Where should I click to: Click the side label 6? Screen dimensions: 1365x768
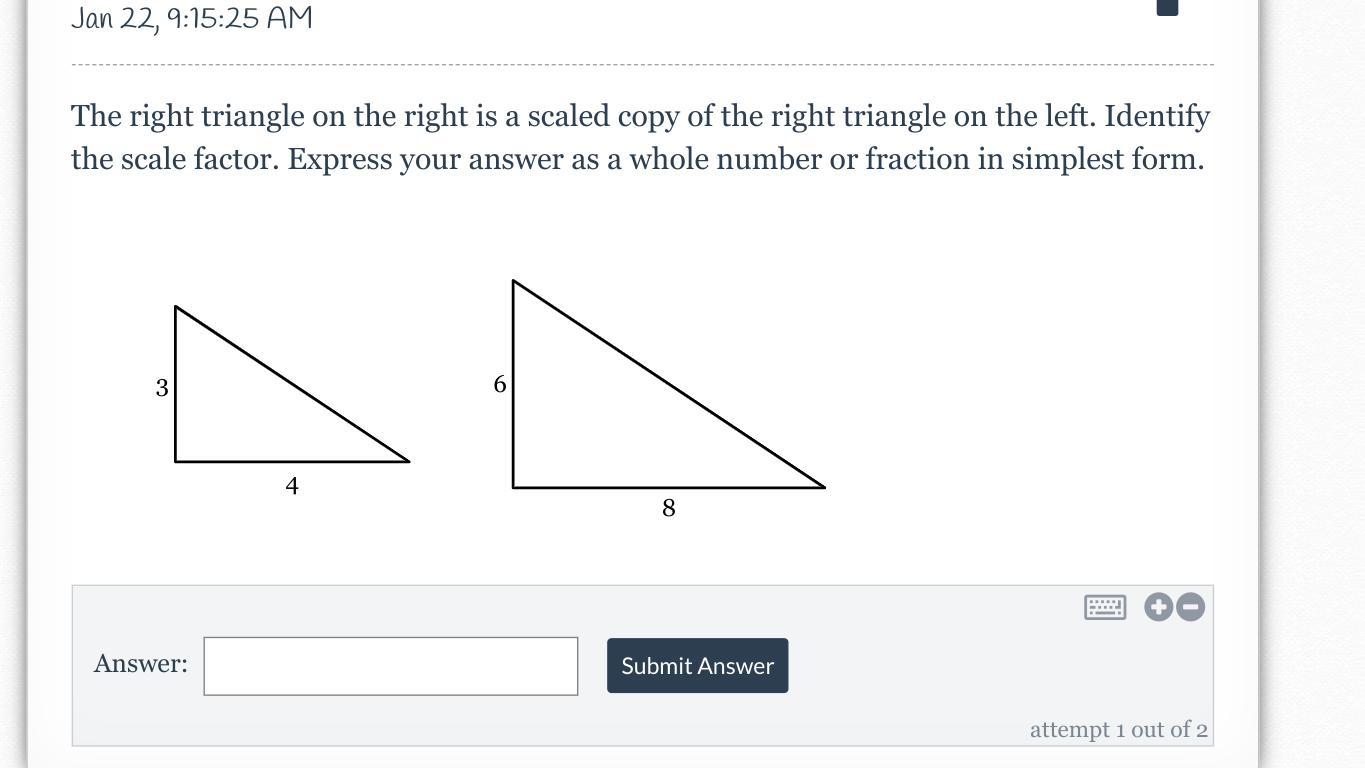pyautogui.click(x=500, y=385)
